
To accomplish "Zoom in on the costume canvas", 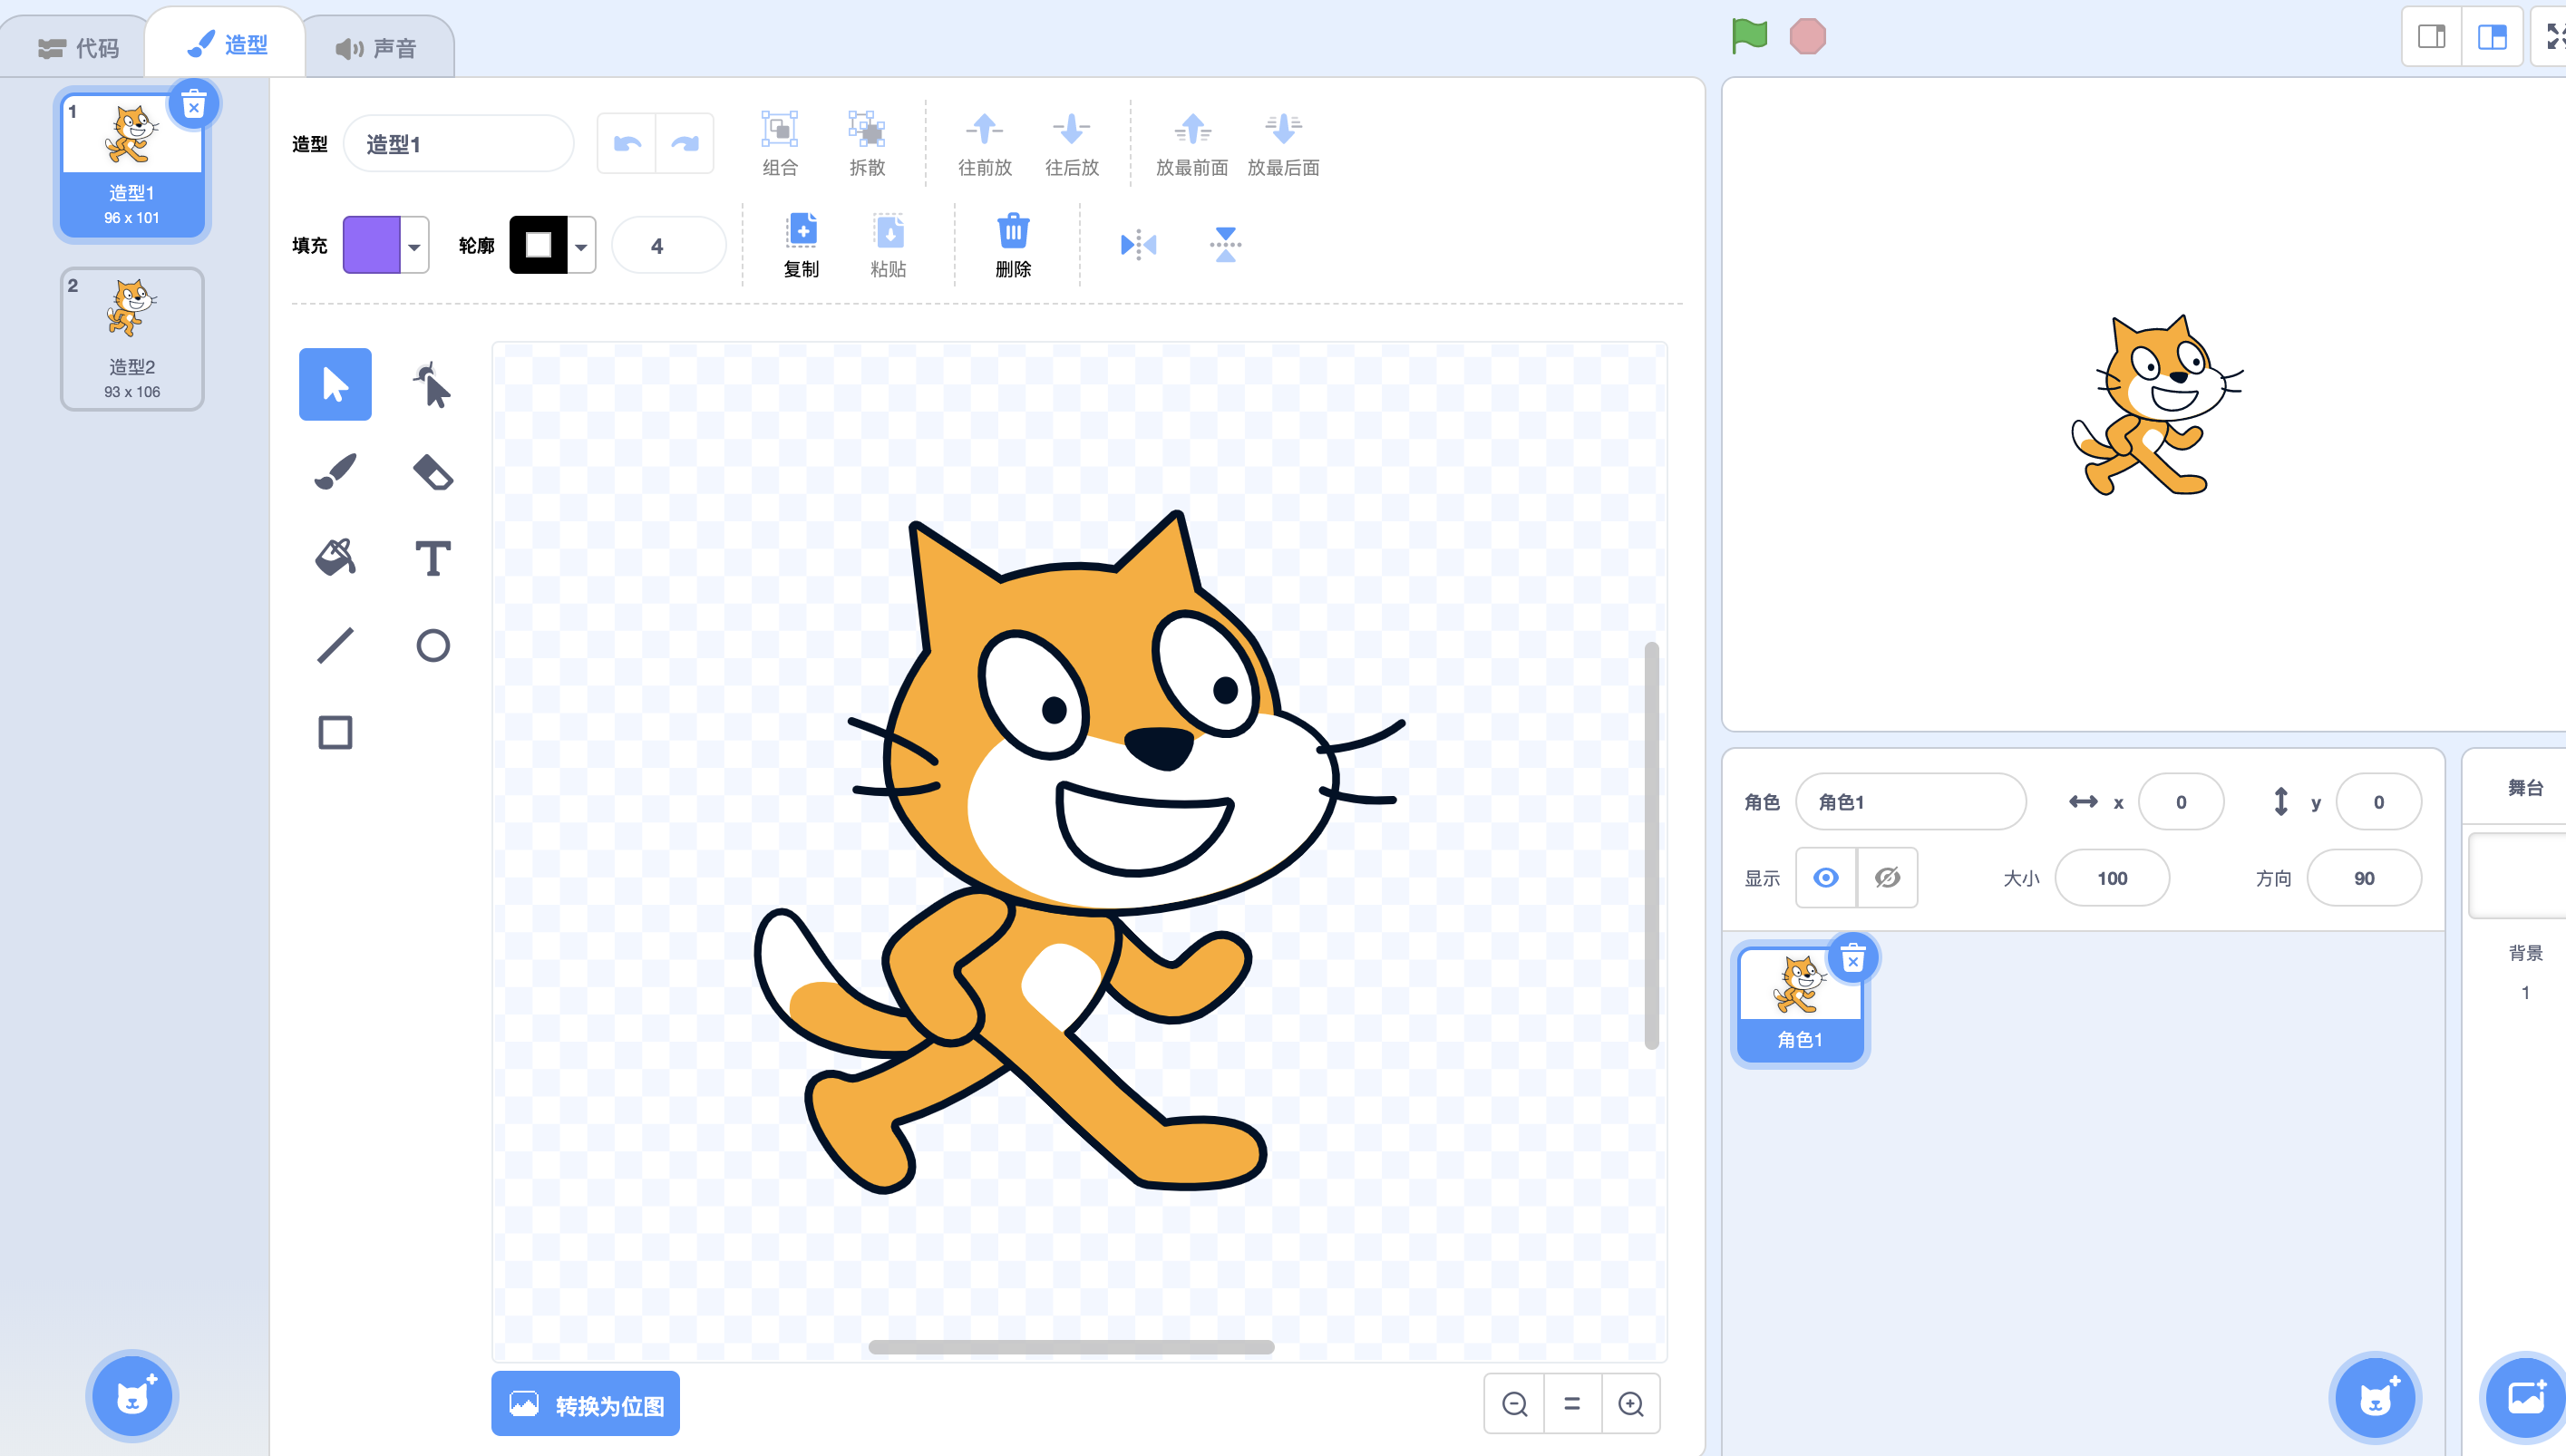I will [x=1631, y=1404].
